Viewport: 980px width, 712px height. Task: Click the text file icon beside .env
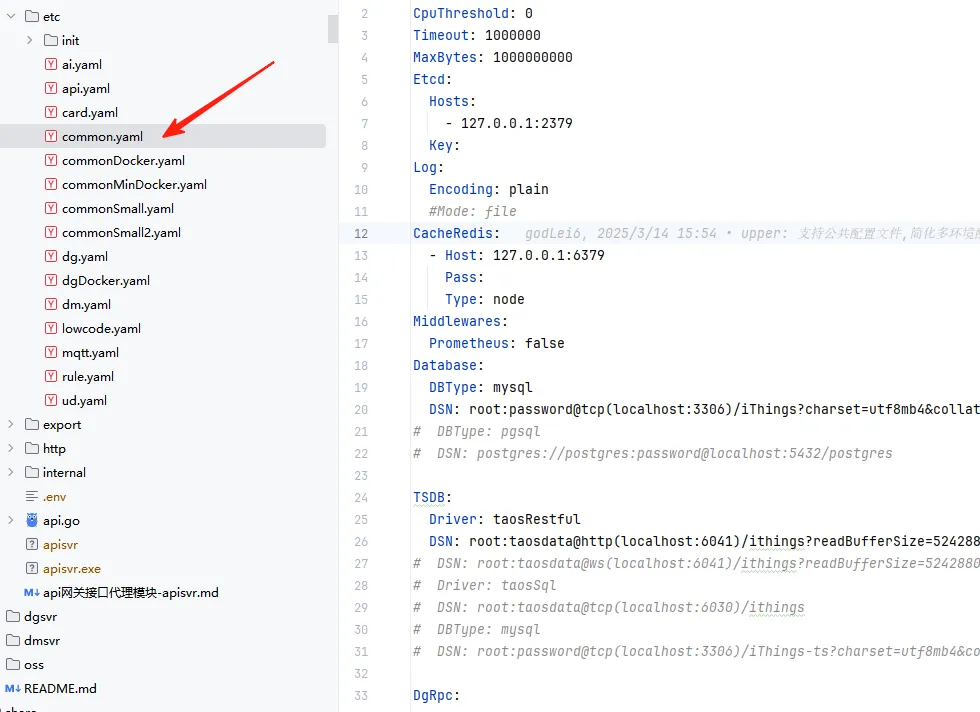point(32,496)
